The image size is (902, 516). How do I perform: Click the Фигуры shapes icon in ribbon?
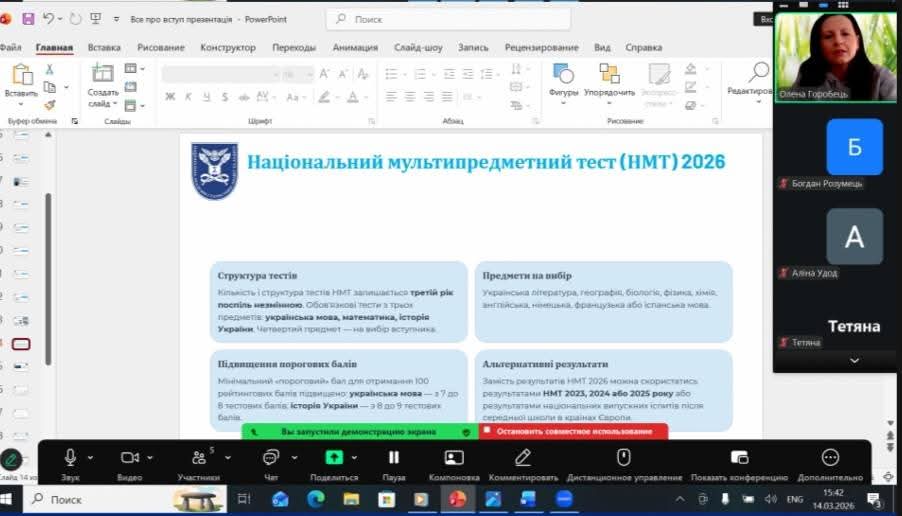[x=563, y=74]
